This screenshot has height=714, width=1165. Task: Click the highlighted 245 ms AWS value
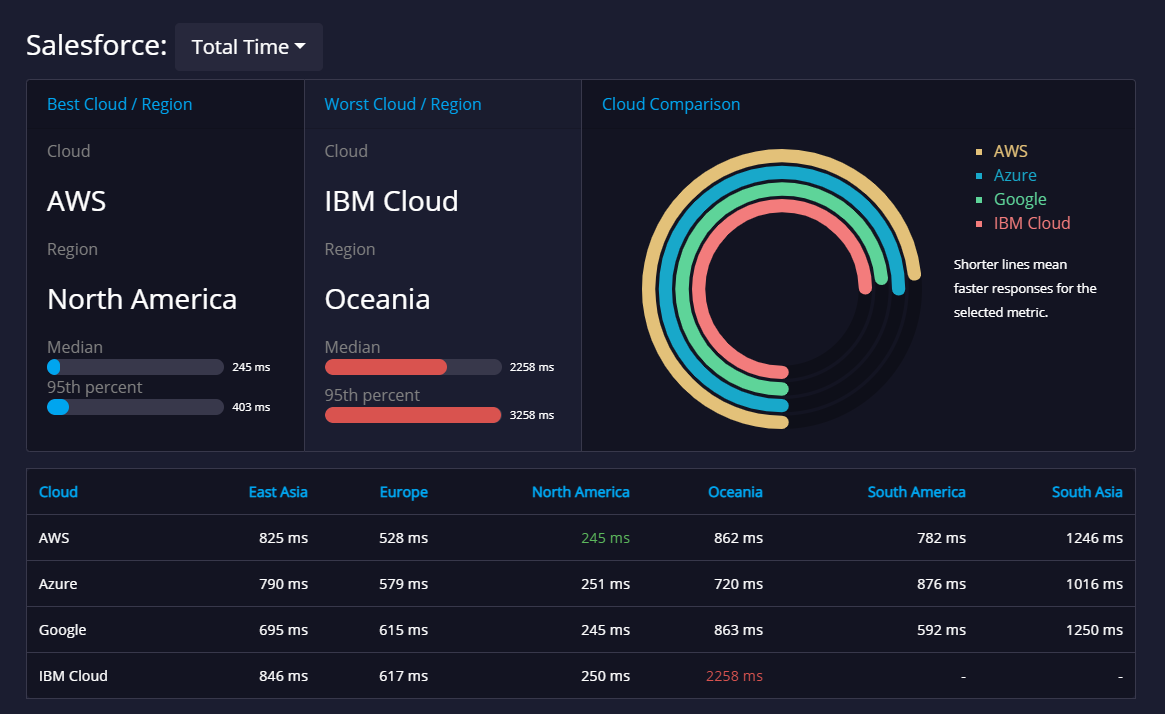(605, 537)
